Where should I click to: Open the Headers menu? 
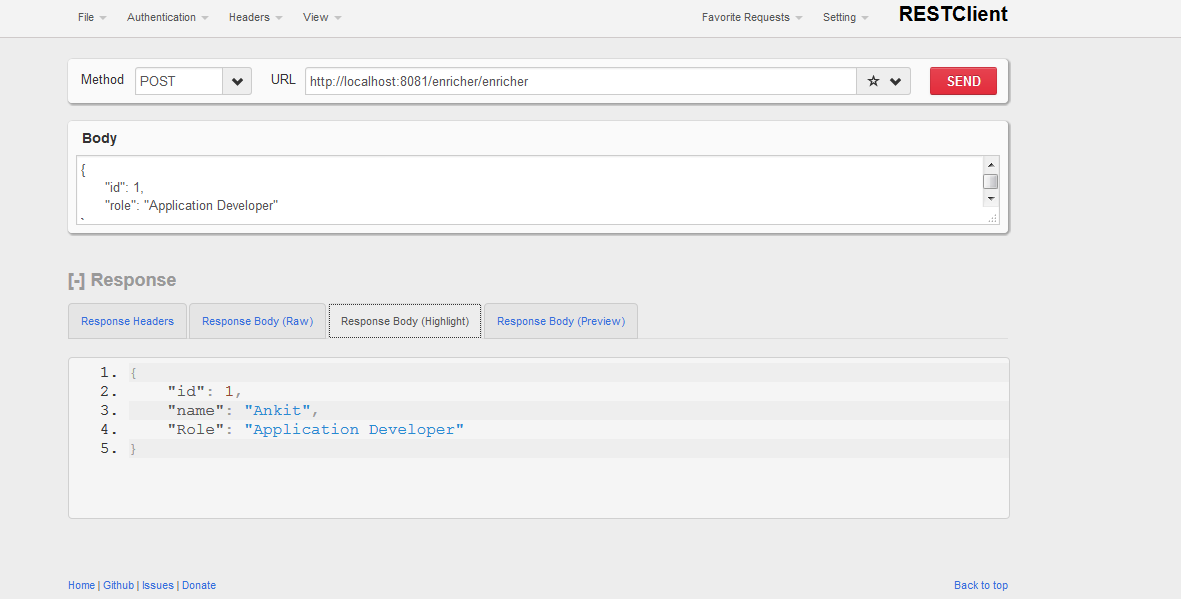[255, 17]
